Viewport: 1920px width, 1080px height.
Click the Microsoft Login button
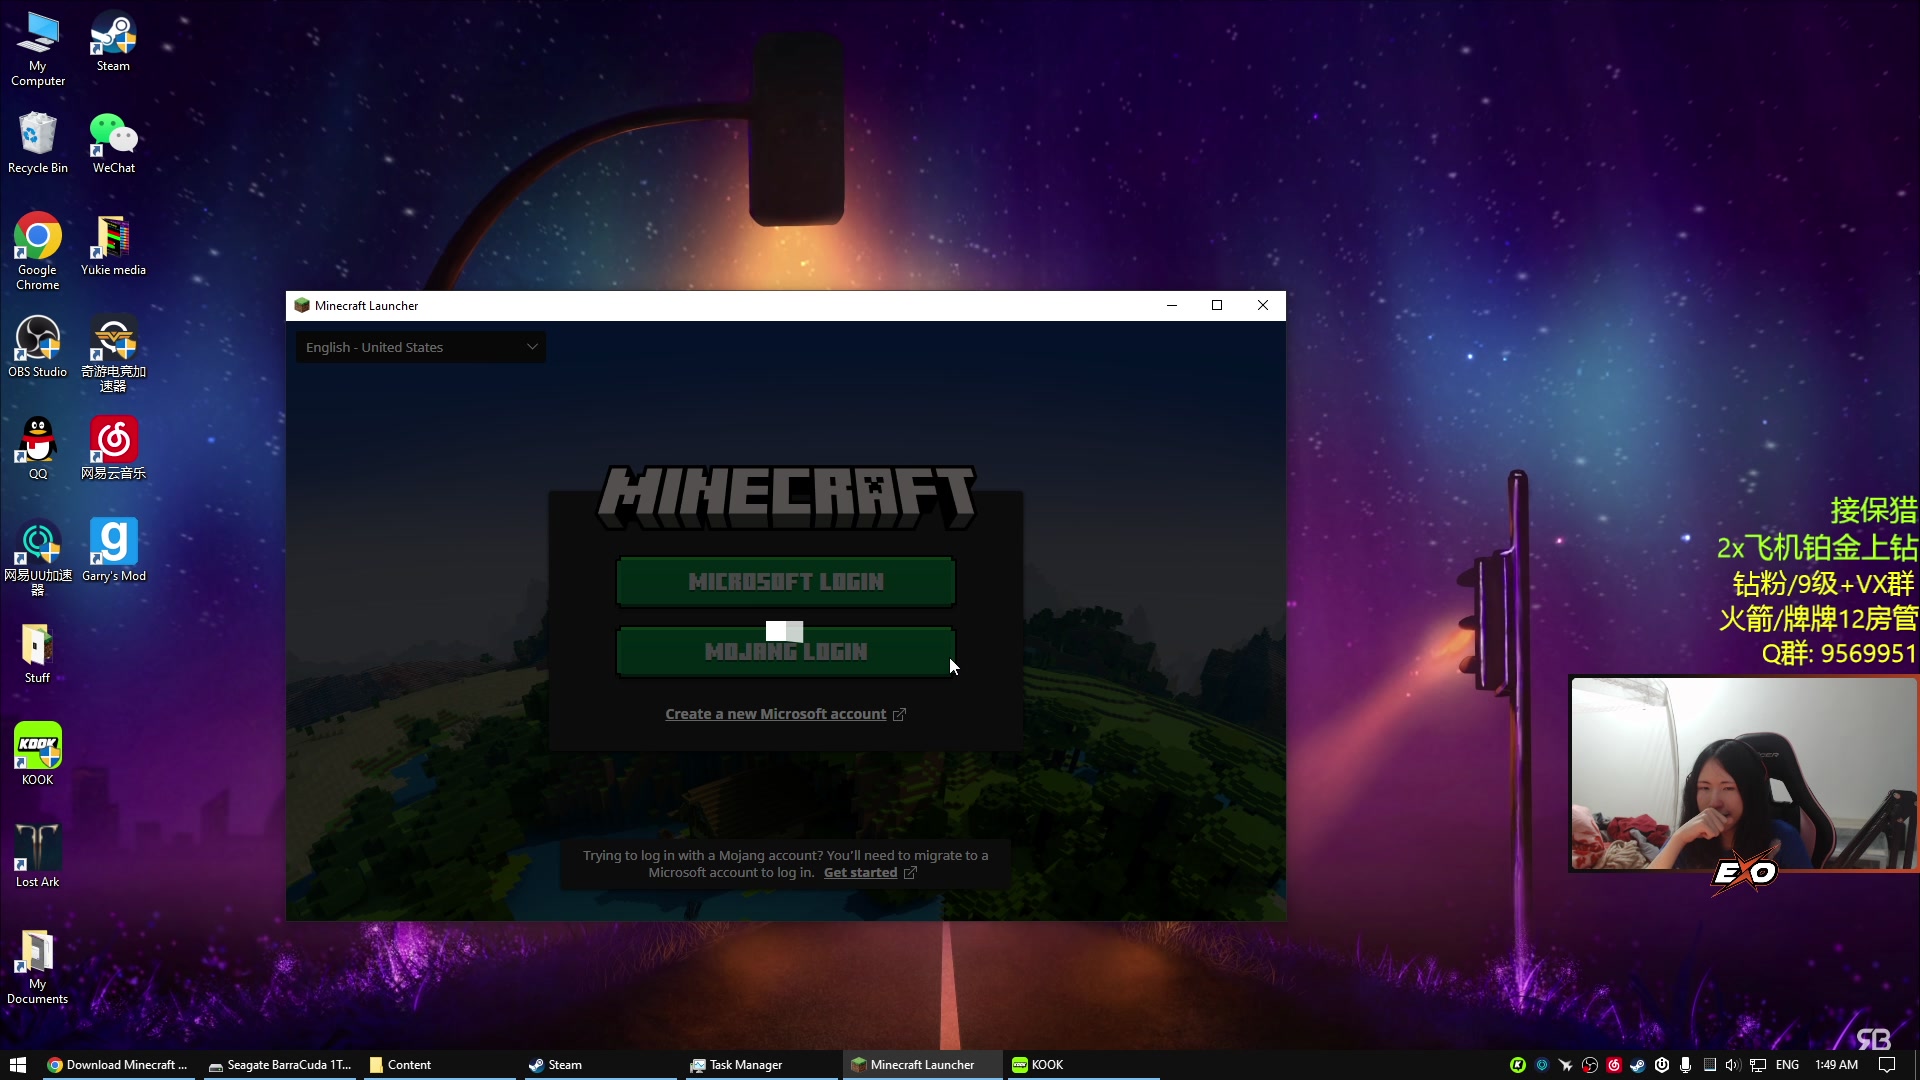tap(785, 582)
